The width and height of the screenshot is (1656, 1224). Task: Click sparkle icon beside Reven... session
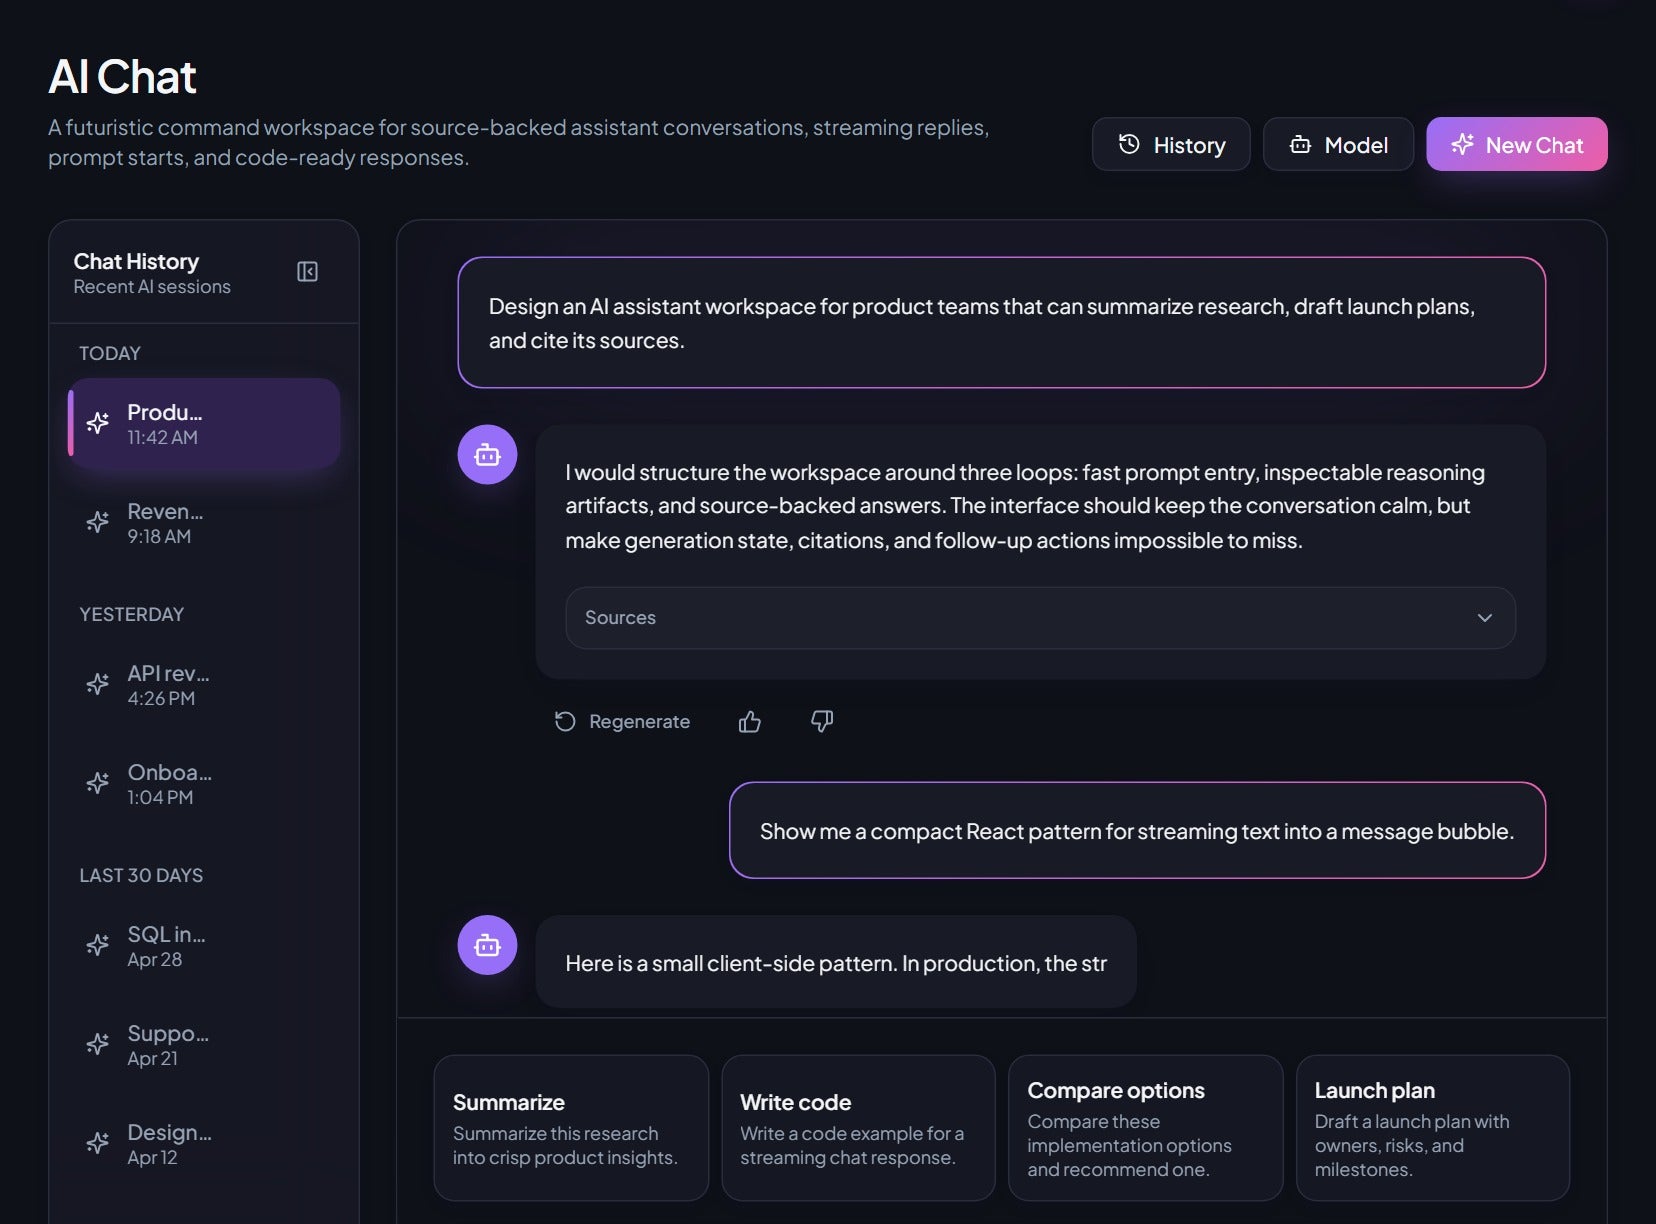pyautogui.click(x=98, y=522)
